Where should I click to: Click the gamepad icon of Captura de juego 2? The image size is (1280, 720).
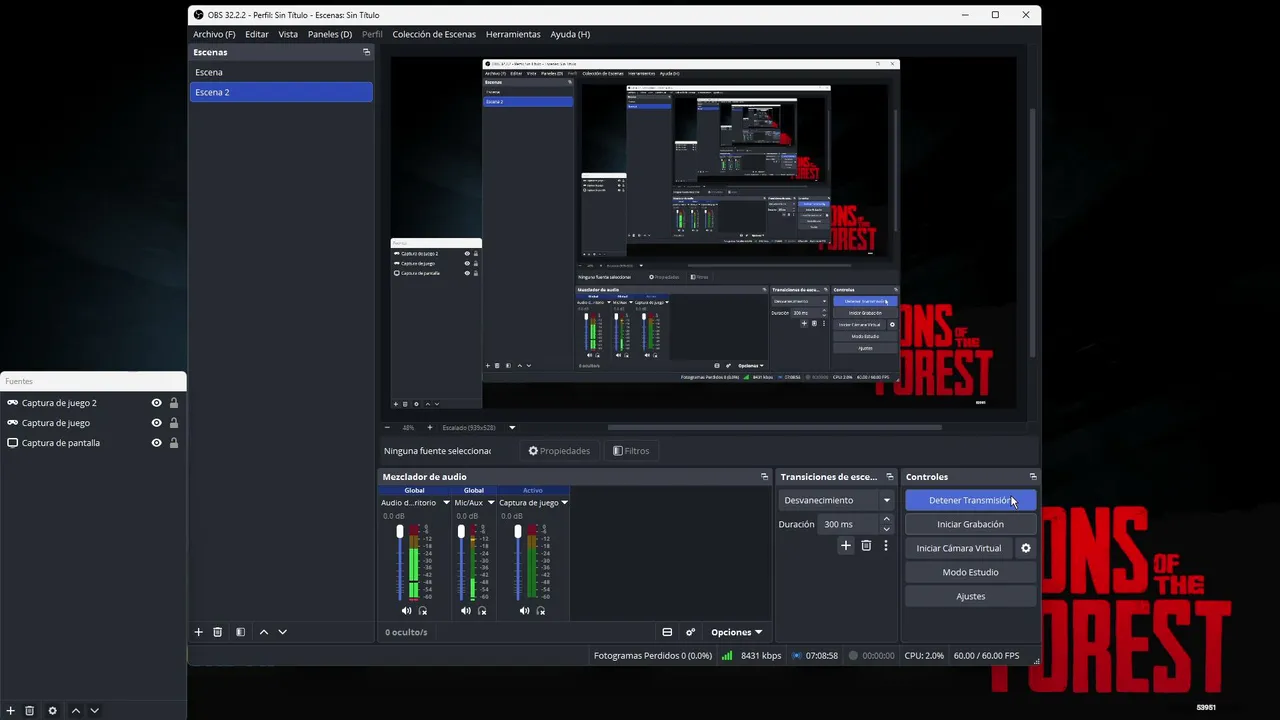pos(13,403)
